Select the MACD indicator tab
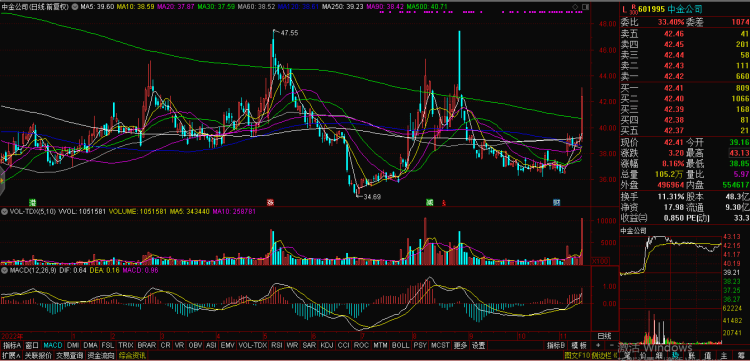Screen dimensions: 750x361 click(53, 345)
